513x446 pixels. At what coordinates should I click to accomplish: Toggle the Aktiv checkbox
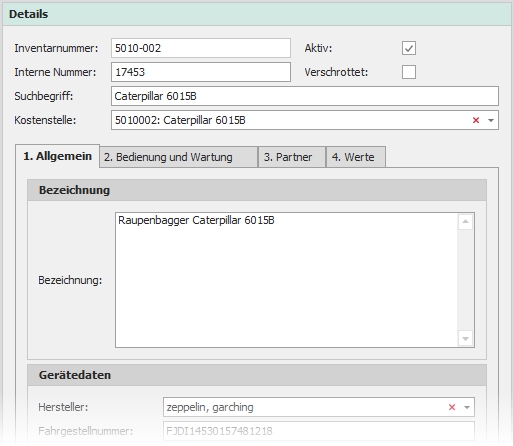click(x=409, y=48)
